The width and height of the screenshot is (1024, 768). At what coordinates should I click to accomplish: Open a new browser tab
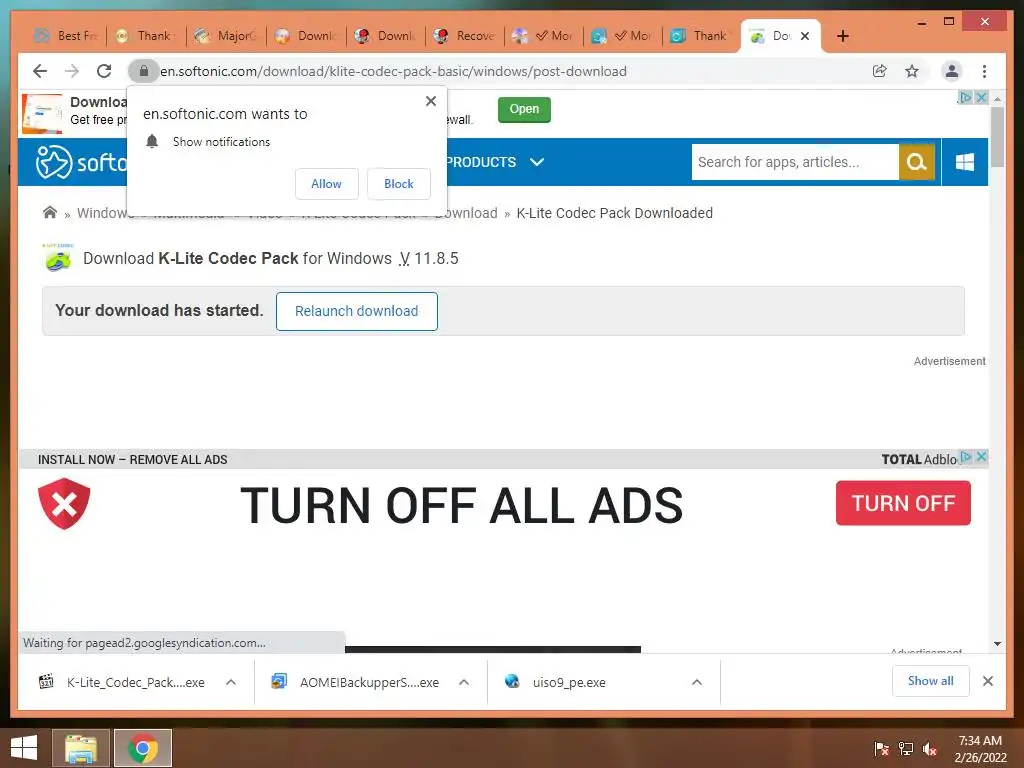point(843,36)
